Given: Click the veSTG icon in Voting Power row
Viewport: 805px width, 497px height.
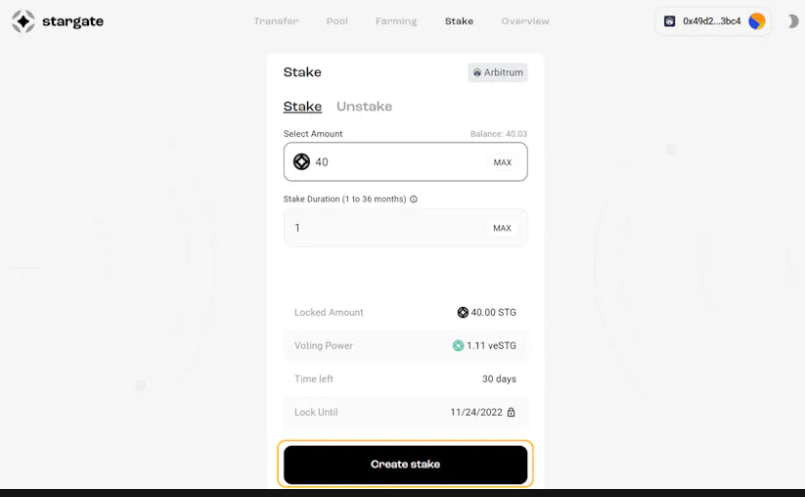Looking at the screenshot, I should pos(458,346).
